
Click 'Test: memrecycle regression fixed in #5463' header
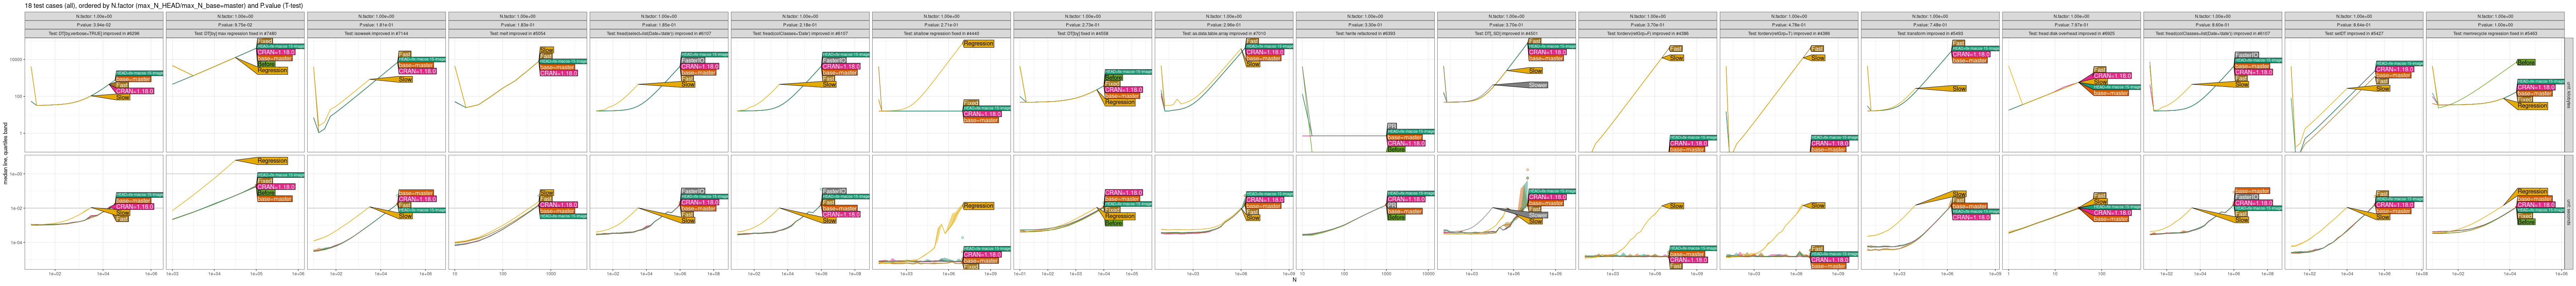tap(2493, 33)
